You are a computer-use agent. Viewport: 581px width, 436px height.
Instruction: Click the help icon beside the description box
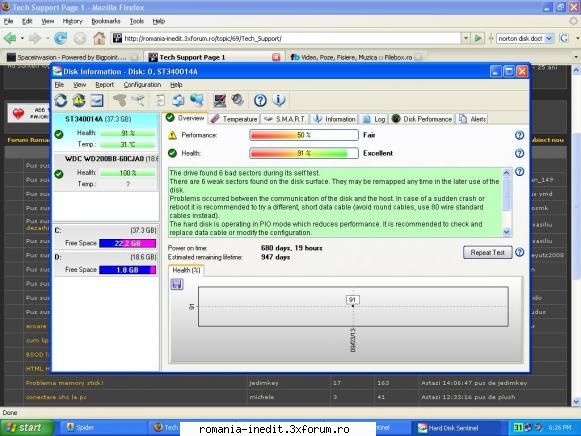(x=519, y=172)
